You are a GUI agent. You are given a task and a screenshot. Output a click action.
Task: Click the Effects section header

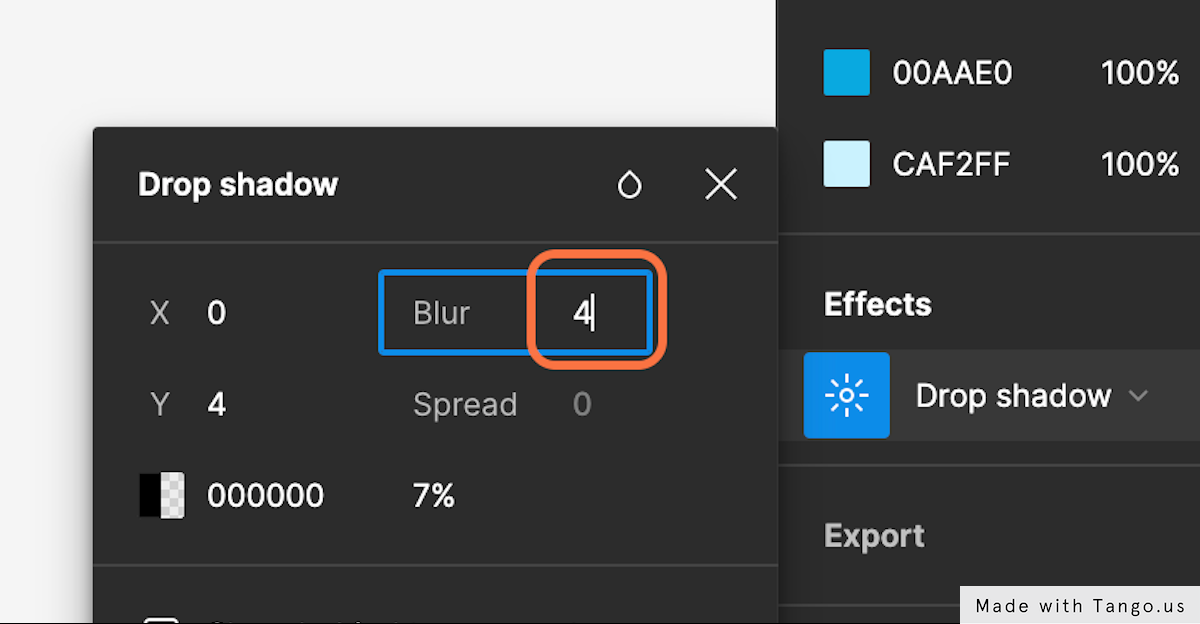click(x=877, y=304)
